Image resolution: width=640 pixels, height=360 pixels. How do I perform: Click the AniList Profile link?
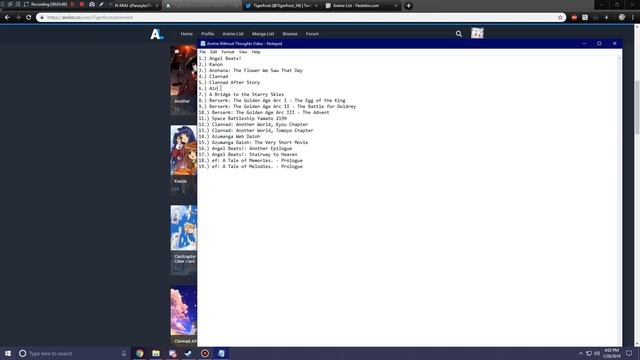[207, 34]
